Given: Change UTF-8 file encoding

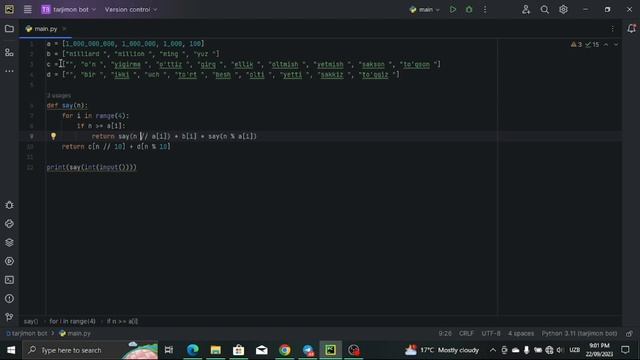Looking at the screenshot, I should (x=491, y=333).
